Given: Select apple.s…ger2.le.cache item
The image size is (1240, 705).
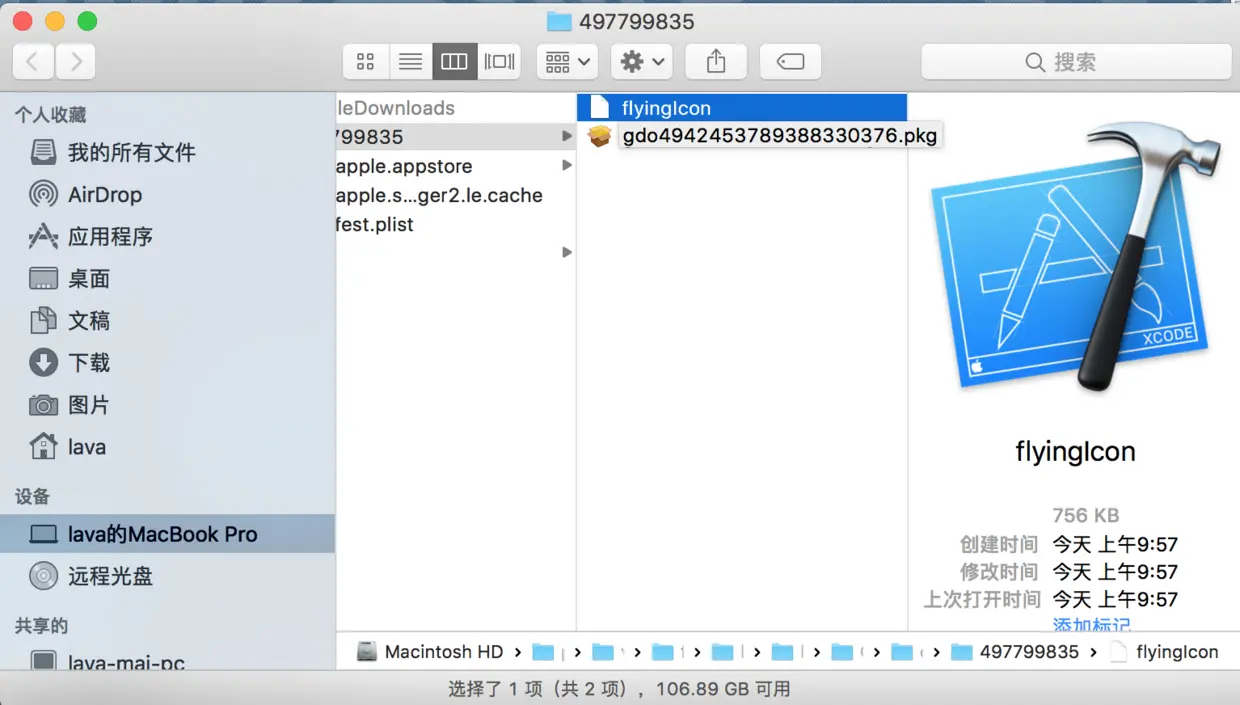Looking at the screenshot, I should click(x=440, y=195).
